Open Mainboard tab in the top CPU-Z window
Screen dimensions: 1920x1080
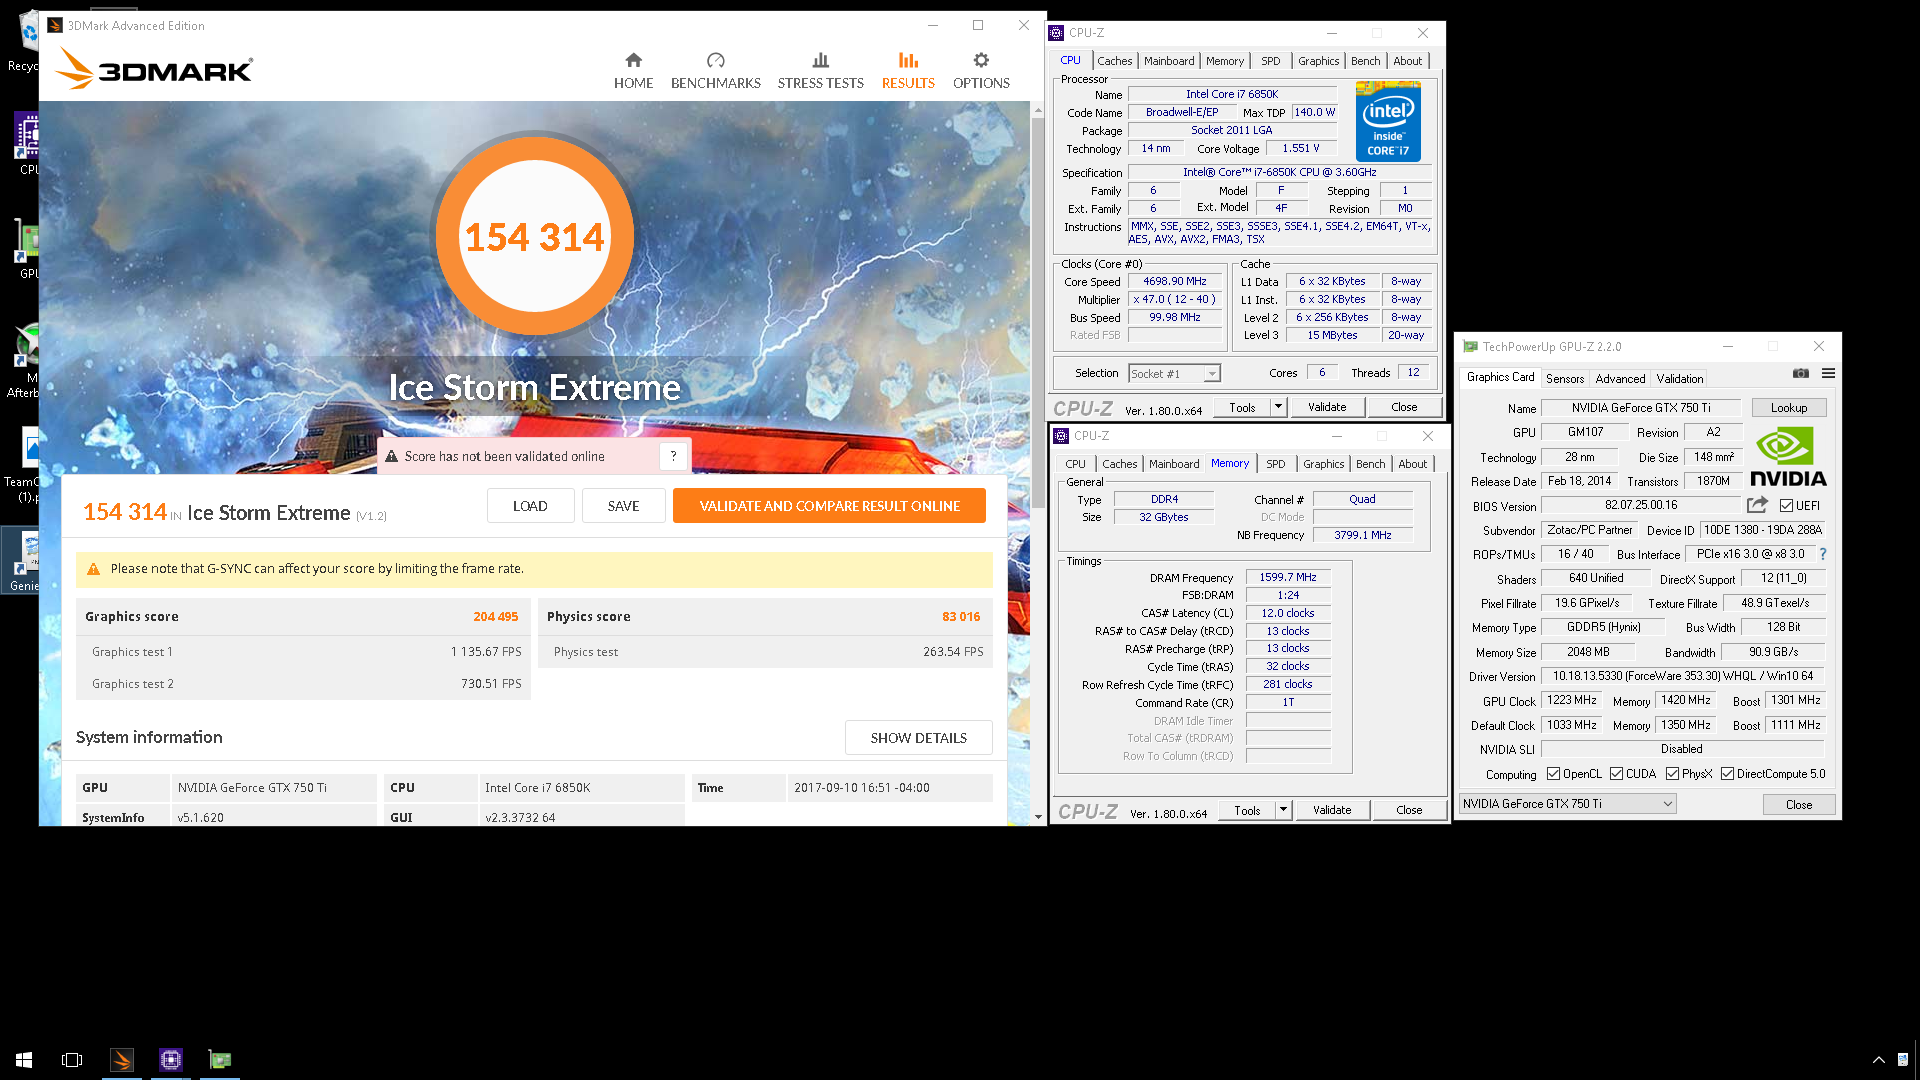[1169, 61]
